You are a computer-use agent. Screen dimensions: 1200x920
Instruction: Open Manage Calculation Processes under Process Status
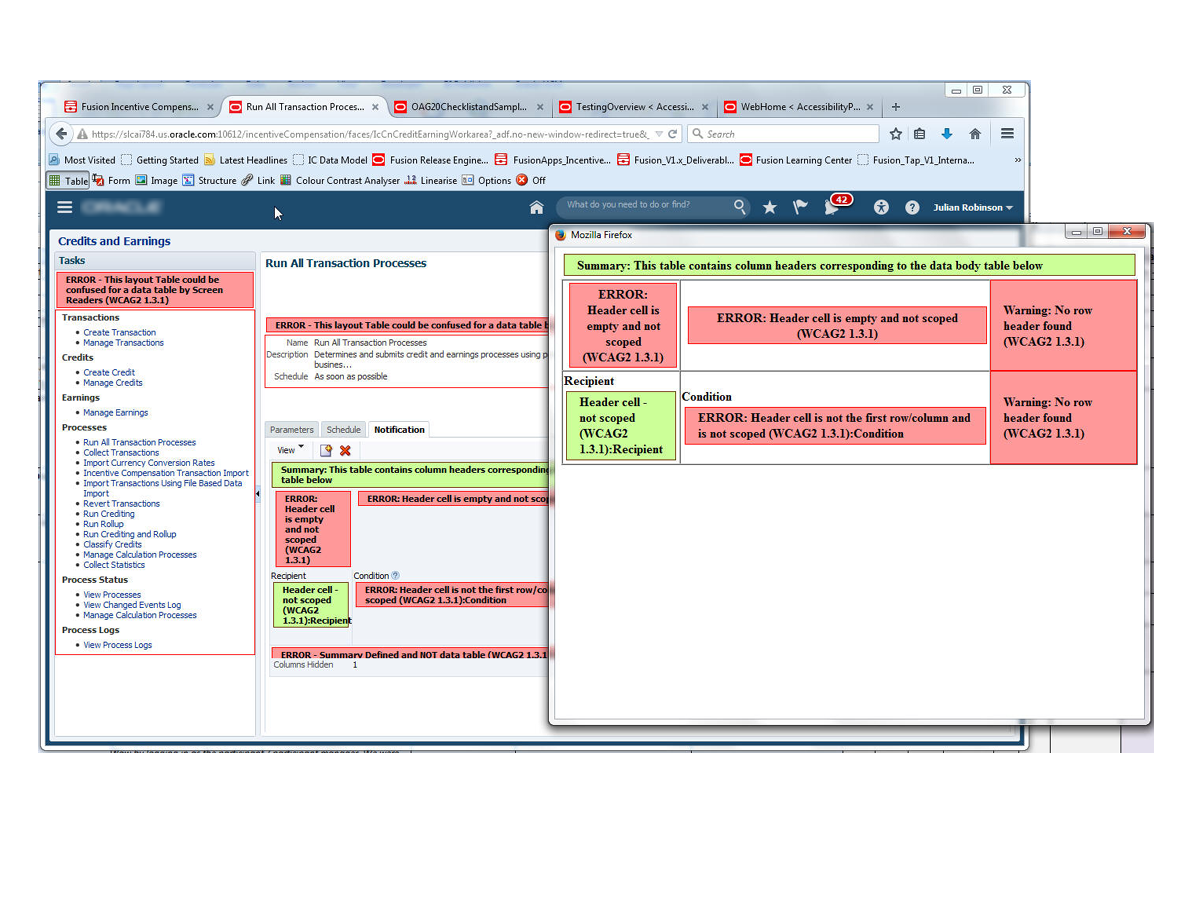[140, 615]
